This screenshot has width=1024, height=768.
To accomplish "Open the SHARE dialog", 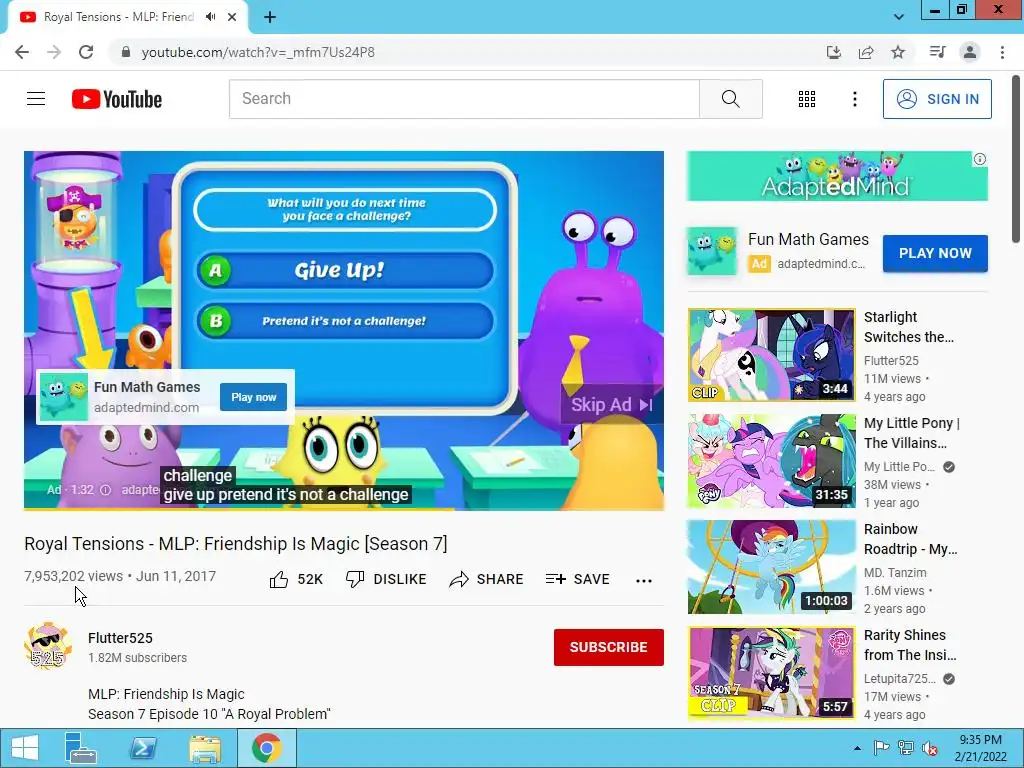I will [x=487, y=579].
